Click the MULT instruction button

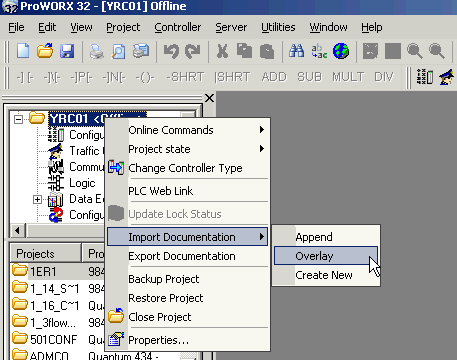pyautogui.click(x=348, y=77)
